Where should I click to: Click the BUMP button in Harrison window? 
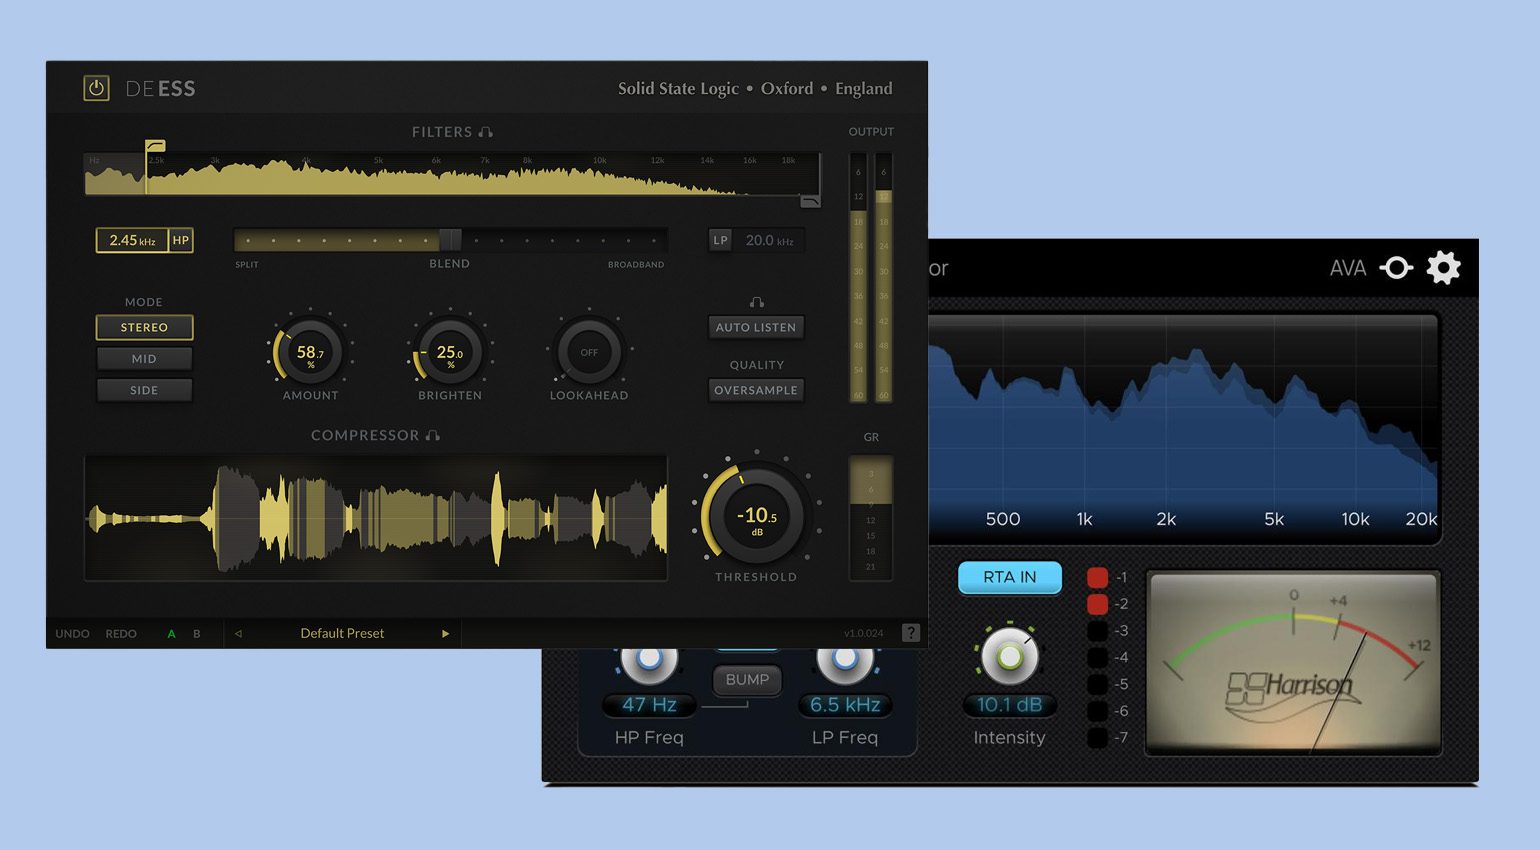[747, 680]
